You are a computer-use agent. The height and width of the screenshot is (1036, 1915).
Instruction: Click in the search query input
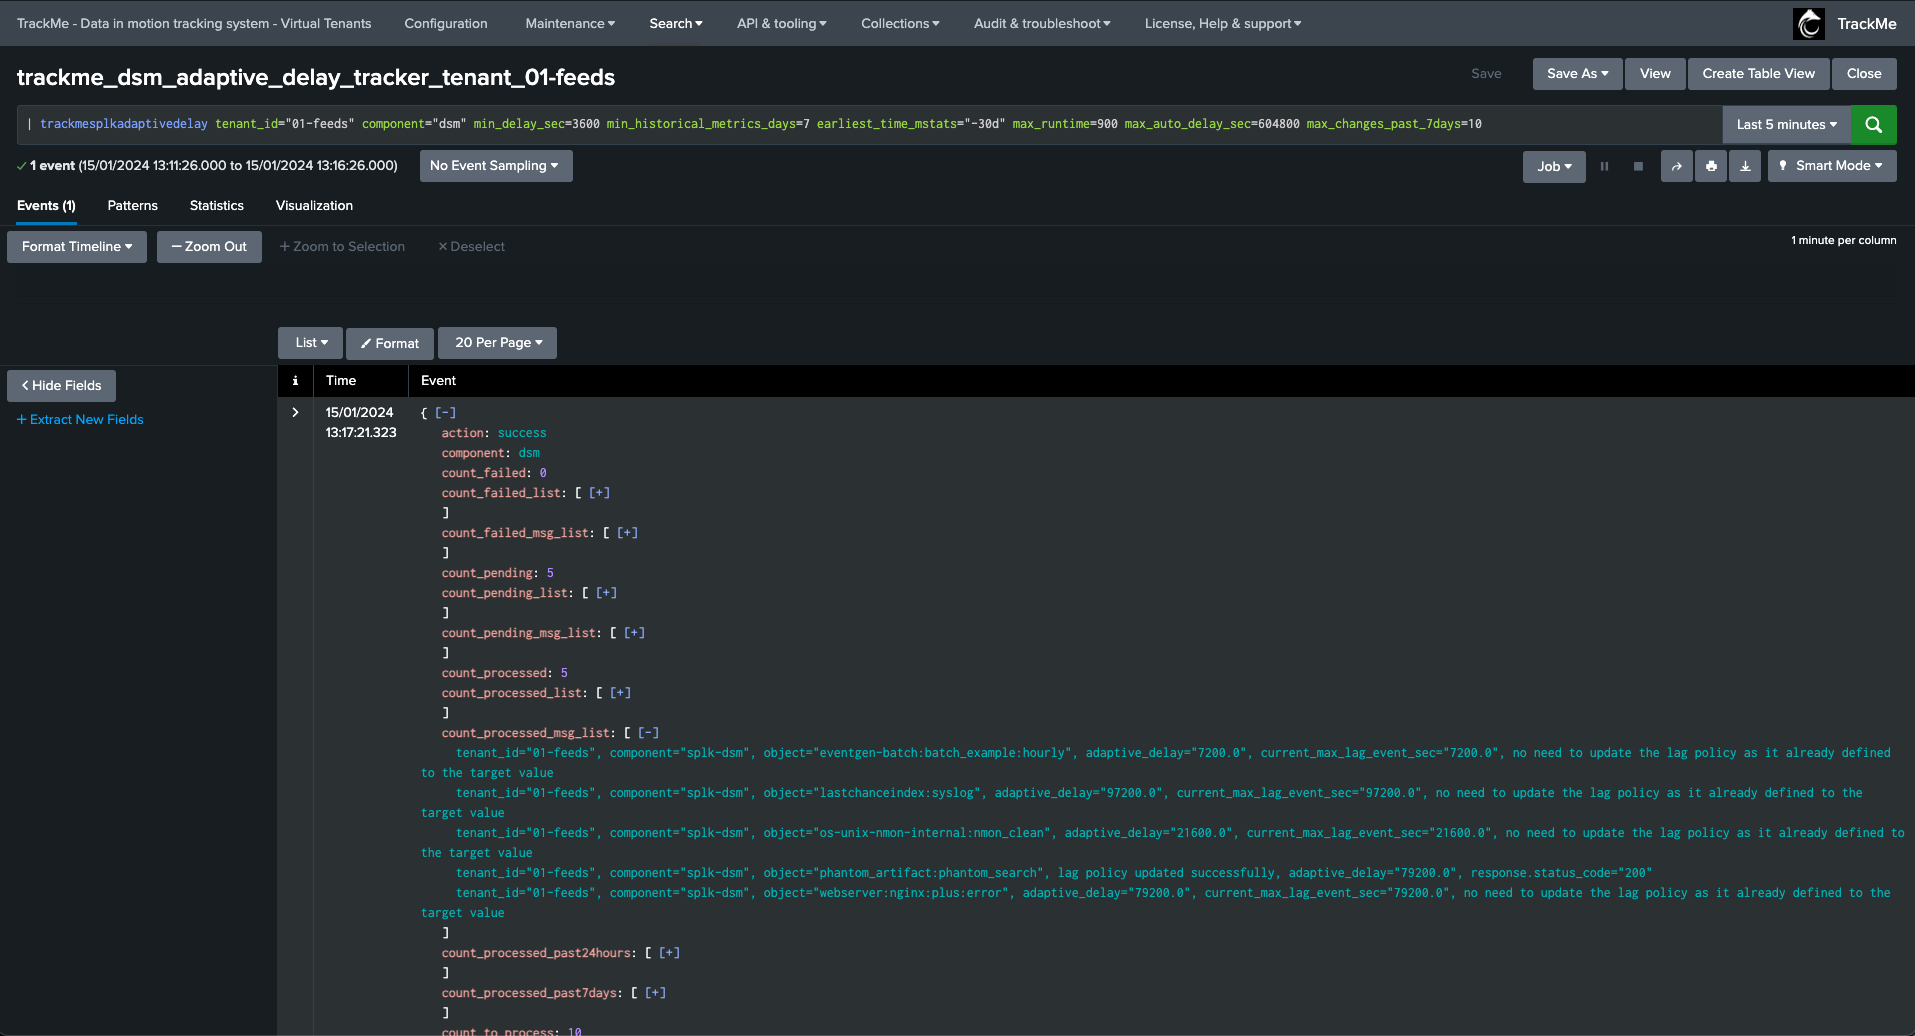869,125
